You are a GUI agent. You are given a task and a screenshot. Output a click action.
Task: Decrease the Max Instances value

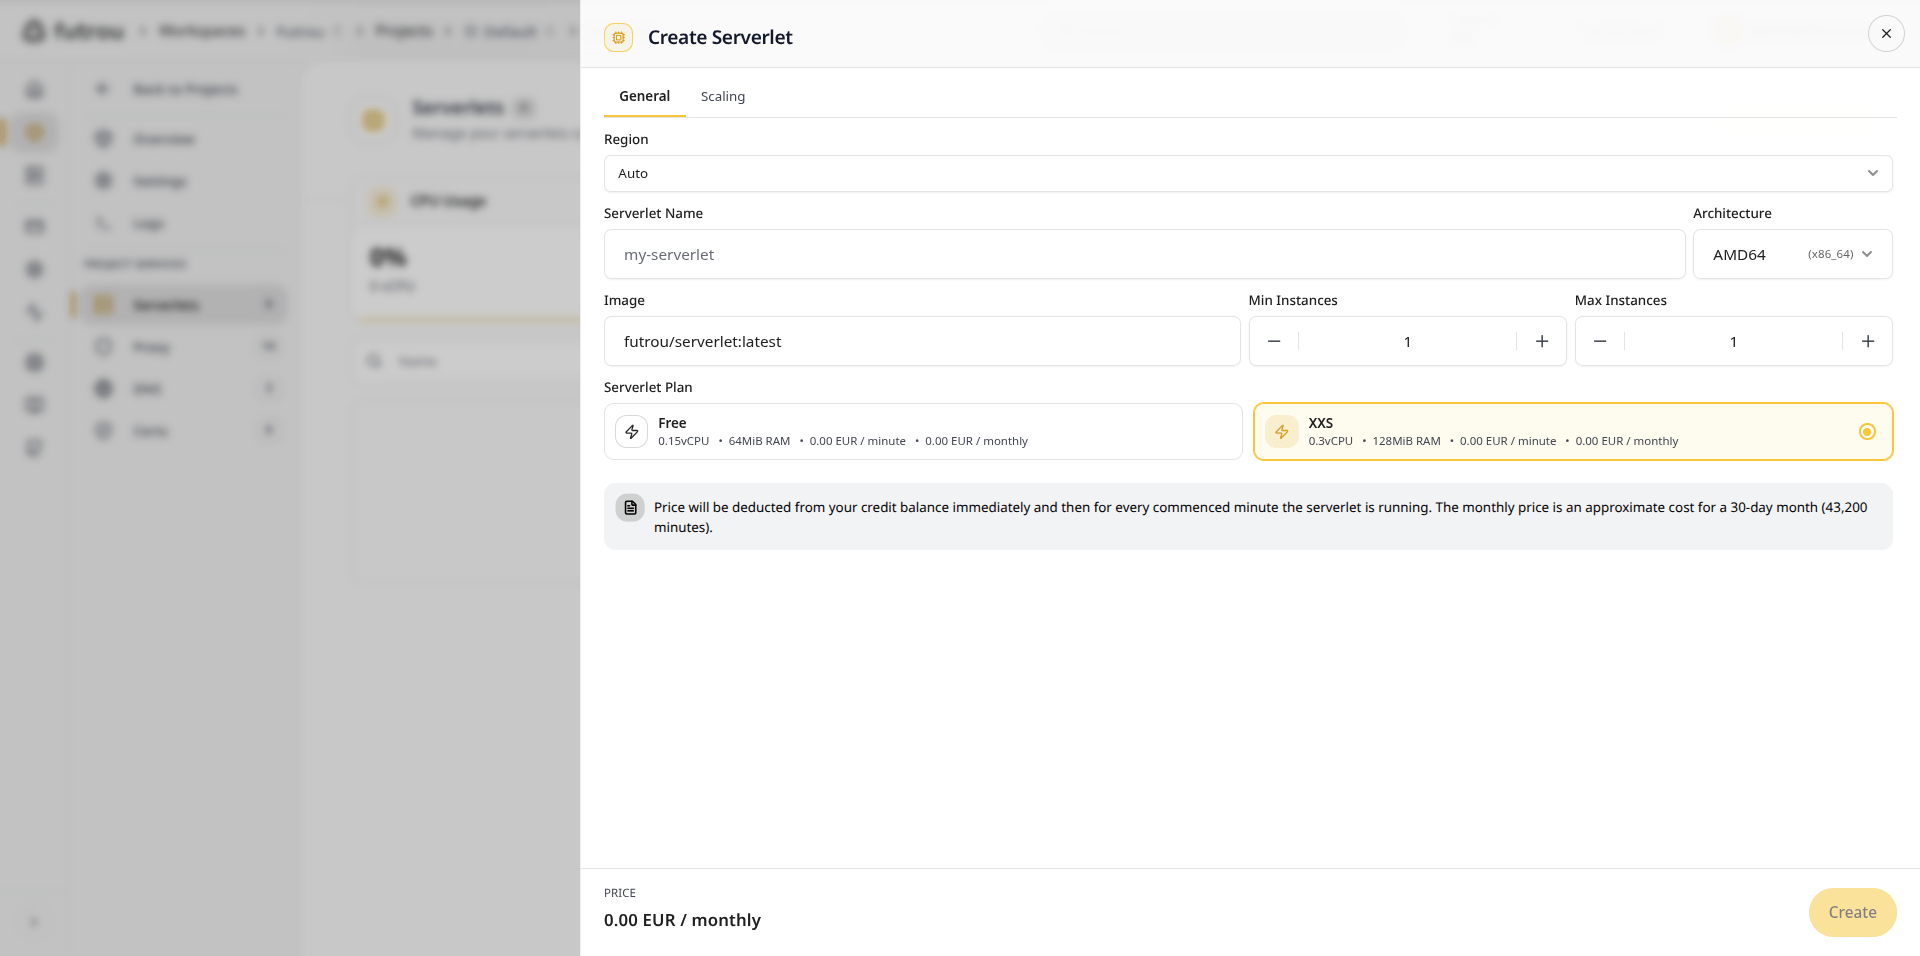pyautogui.click(x=1600, y=342)
